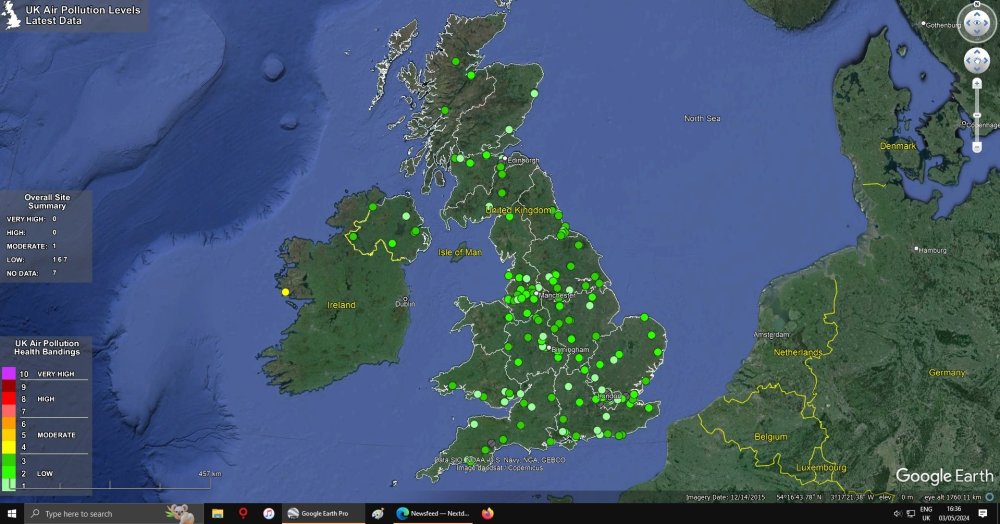1000x524 pixels.
Task: Click the eye alt 1760.11 km readout
Action: (x=953, y=497)
